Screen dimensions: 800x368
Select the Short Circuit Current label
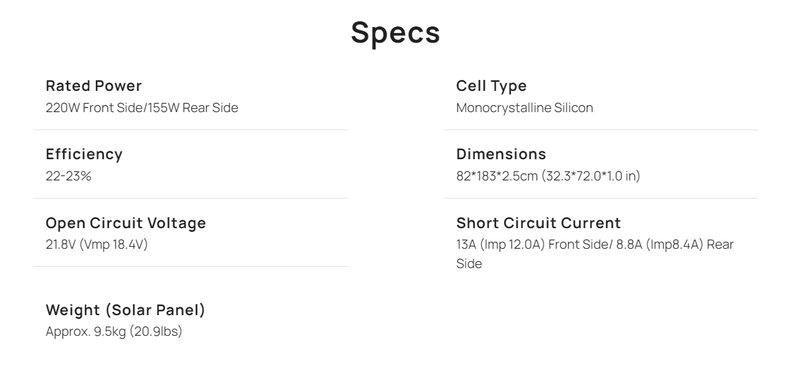pyautogui.click(x=539, y=223)
